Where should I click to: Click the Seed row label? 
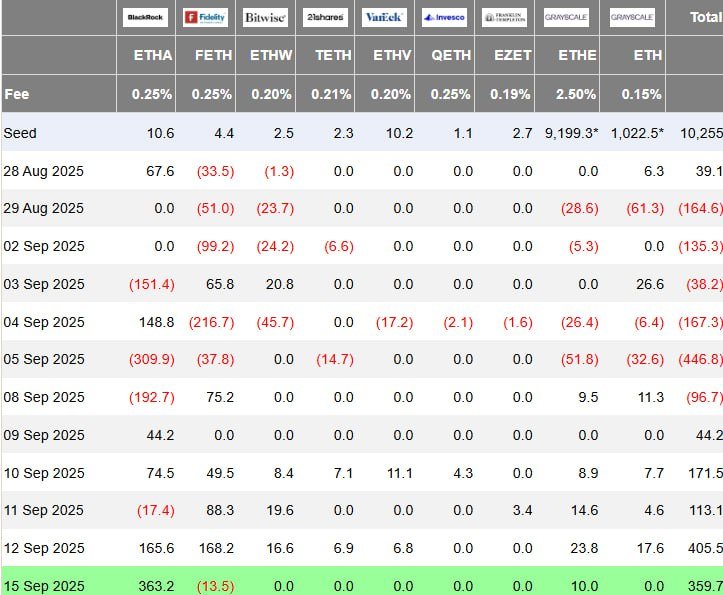click(20, 133)
